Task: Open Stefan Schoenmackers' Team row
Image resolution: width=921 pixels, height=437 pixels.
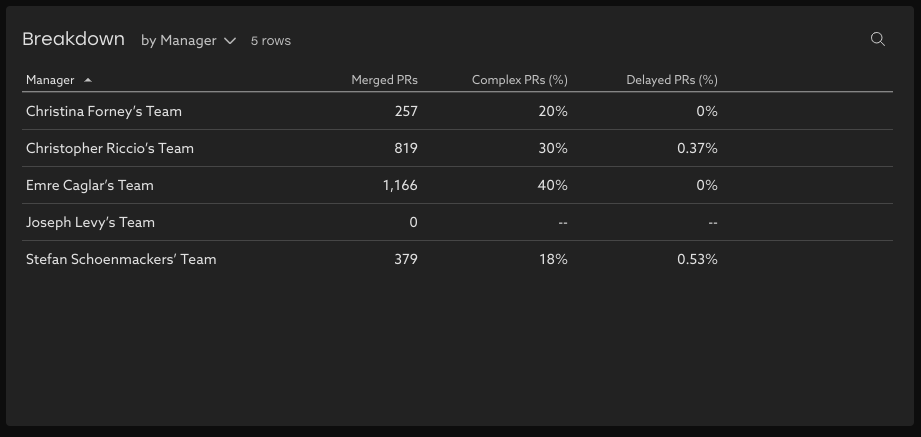Action: pyautogui.click(x=121, y=259)
